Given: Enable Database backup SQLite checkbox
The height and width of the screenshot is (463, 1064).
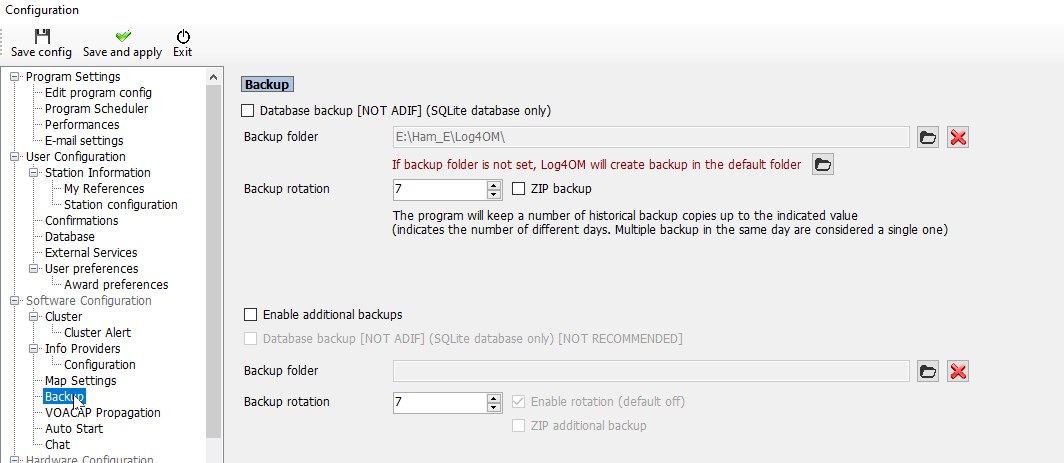Looking at the screenshot, I should pos(248,110).
